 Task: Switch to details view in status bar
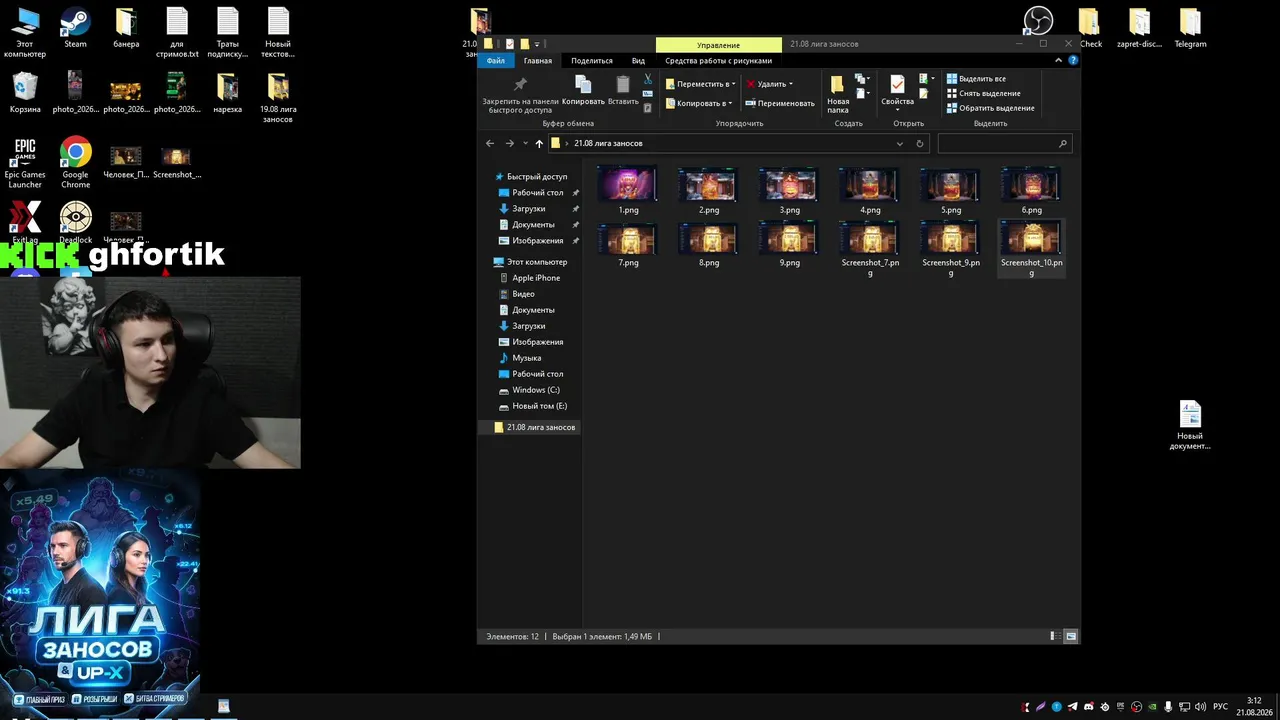point(1054,636)
